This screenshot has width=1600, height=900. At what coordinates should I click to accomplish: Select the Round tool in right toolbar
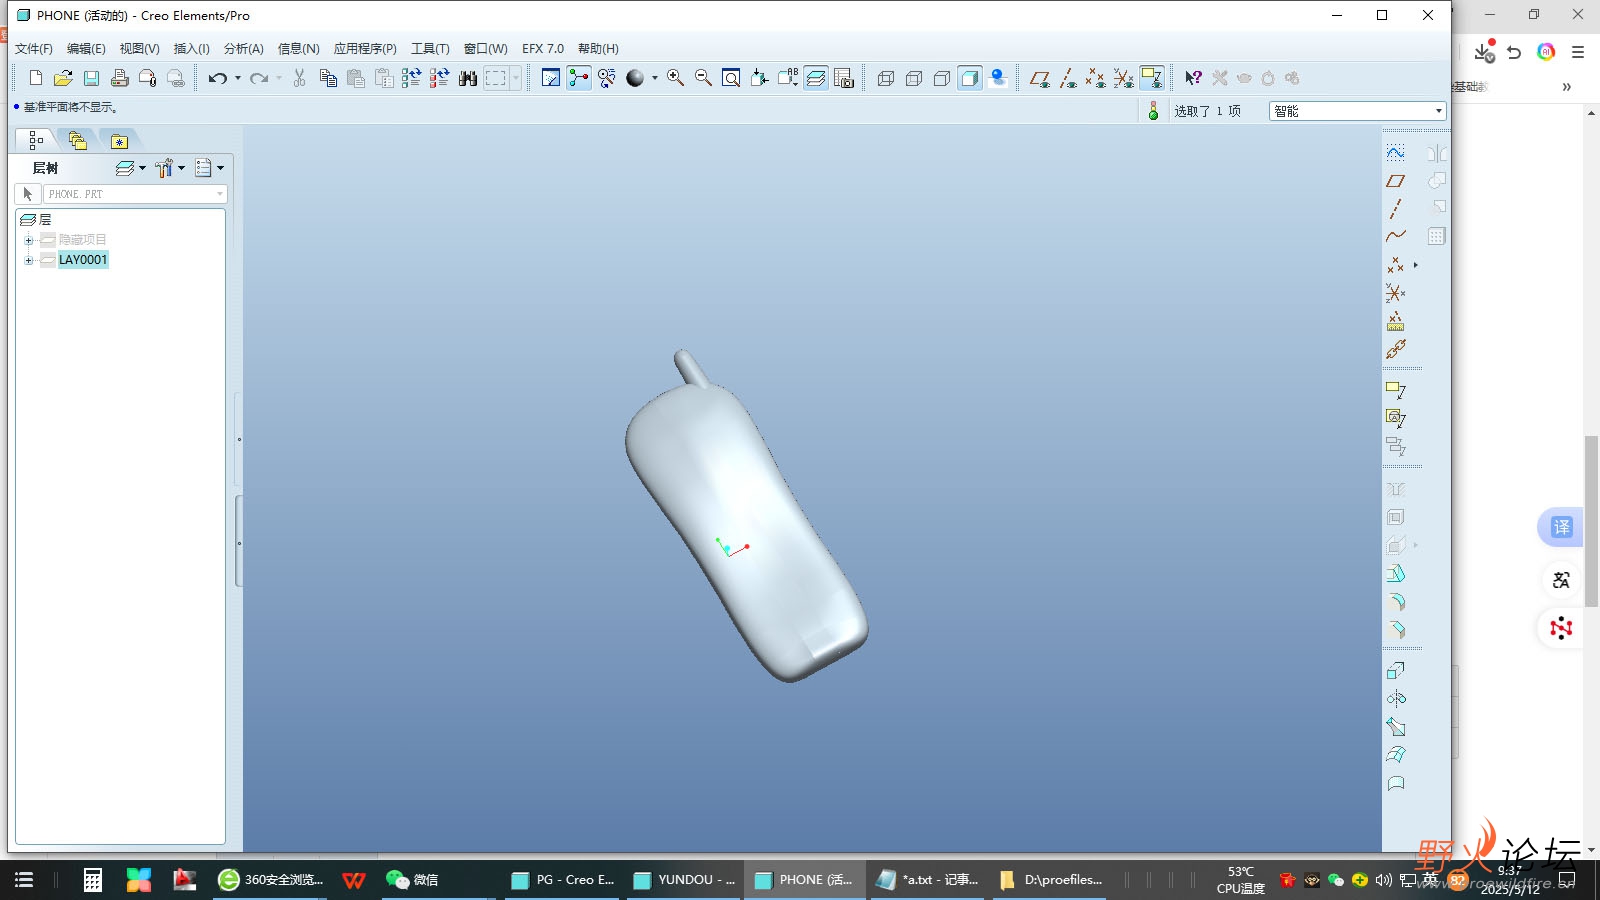click(x=1396, y=602)
